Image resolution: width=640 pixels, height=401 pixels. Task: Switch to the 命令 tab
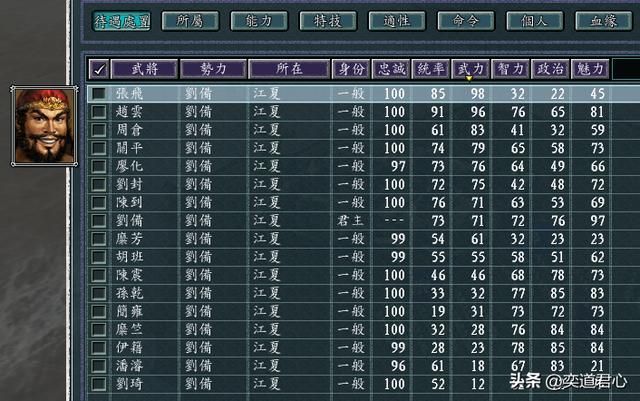[x=466, y=21]
